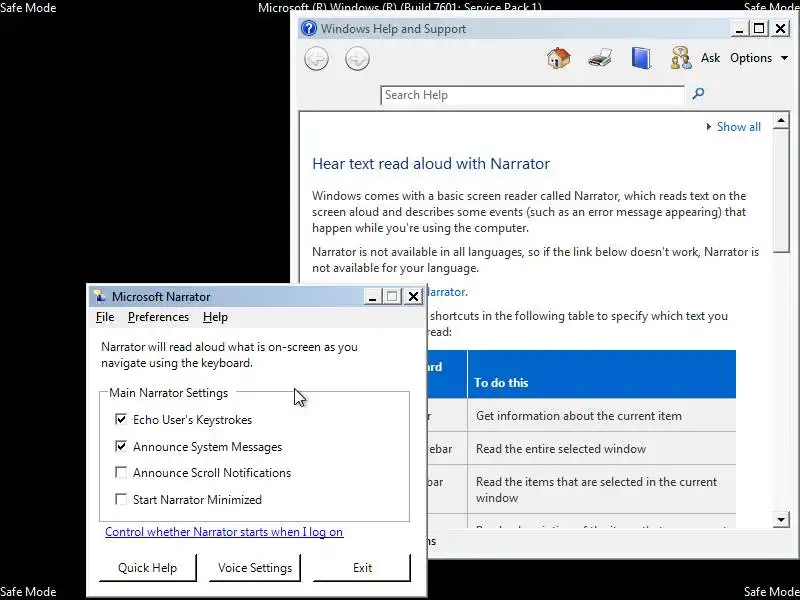
Task: Click the Help window scroll up arrow
Action: pos(781,121)
